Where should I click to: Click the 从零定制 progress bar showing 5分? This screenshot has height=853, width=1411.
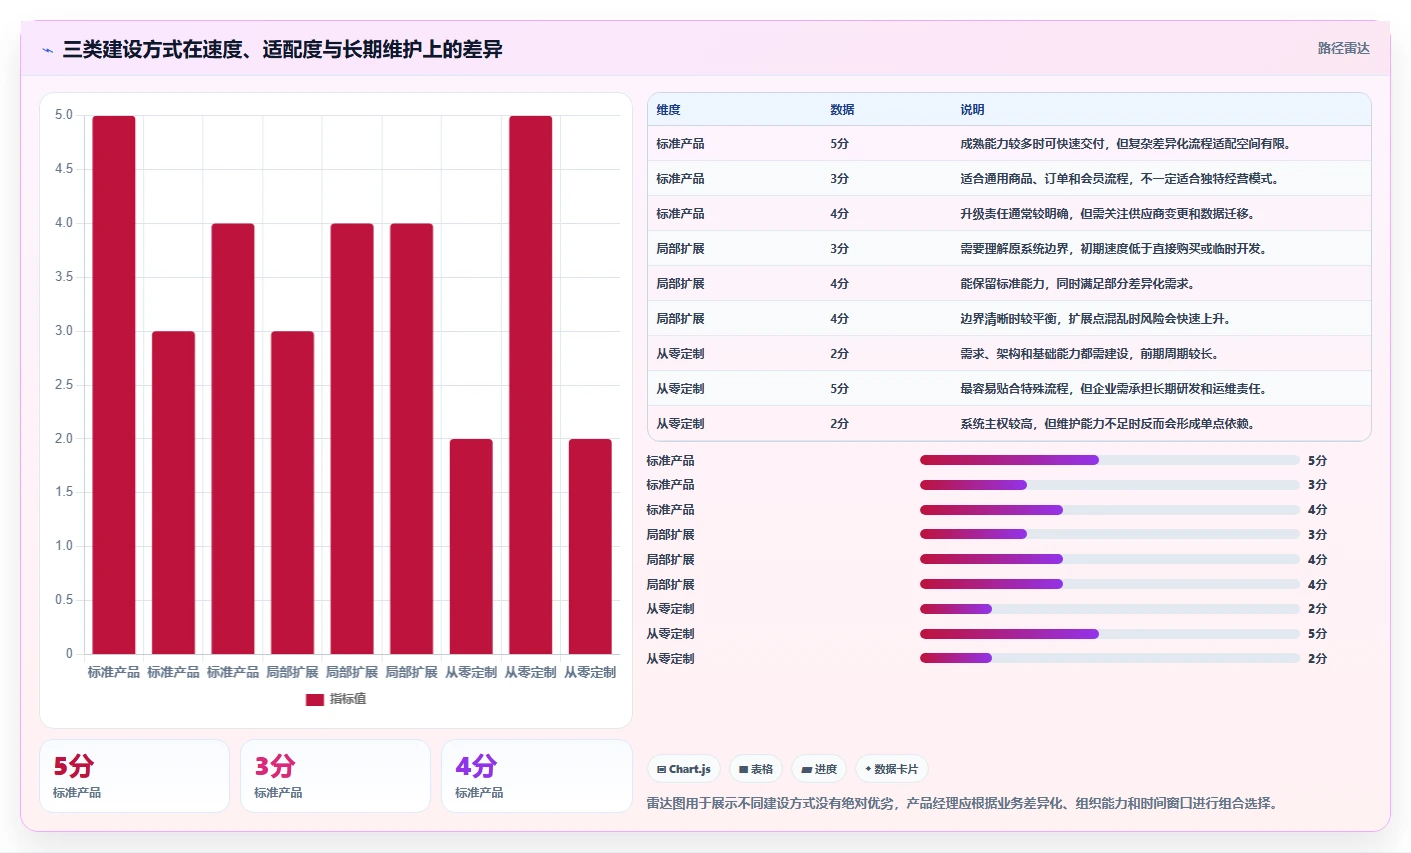click(1110, 634)
